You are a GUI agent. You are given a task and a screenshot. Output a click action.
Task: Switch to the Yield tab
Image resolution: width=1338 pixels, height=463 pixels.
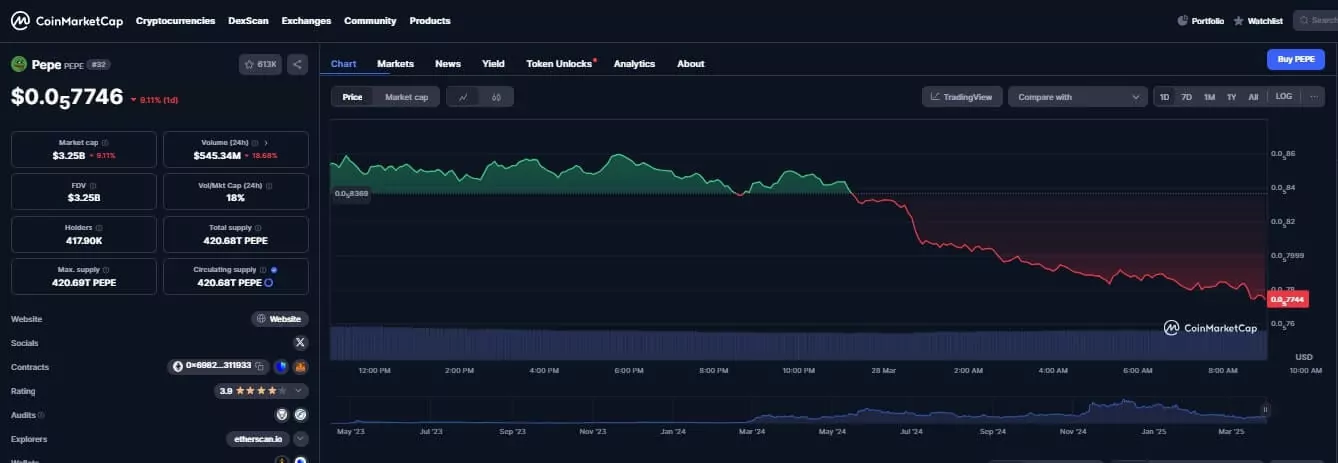click(493, 63)
